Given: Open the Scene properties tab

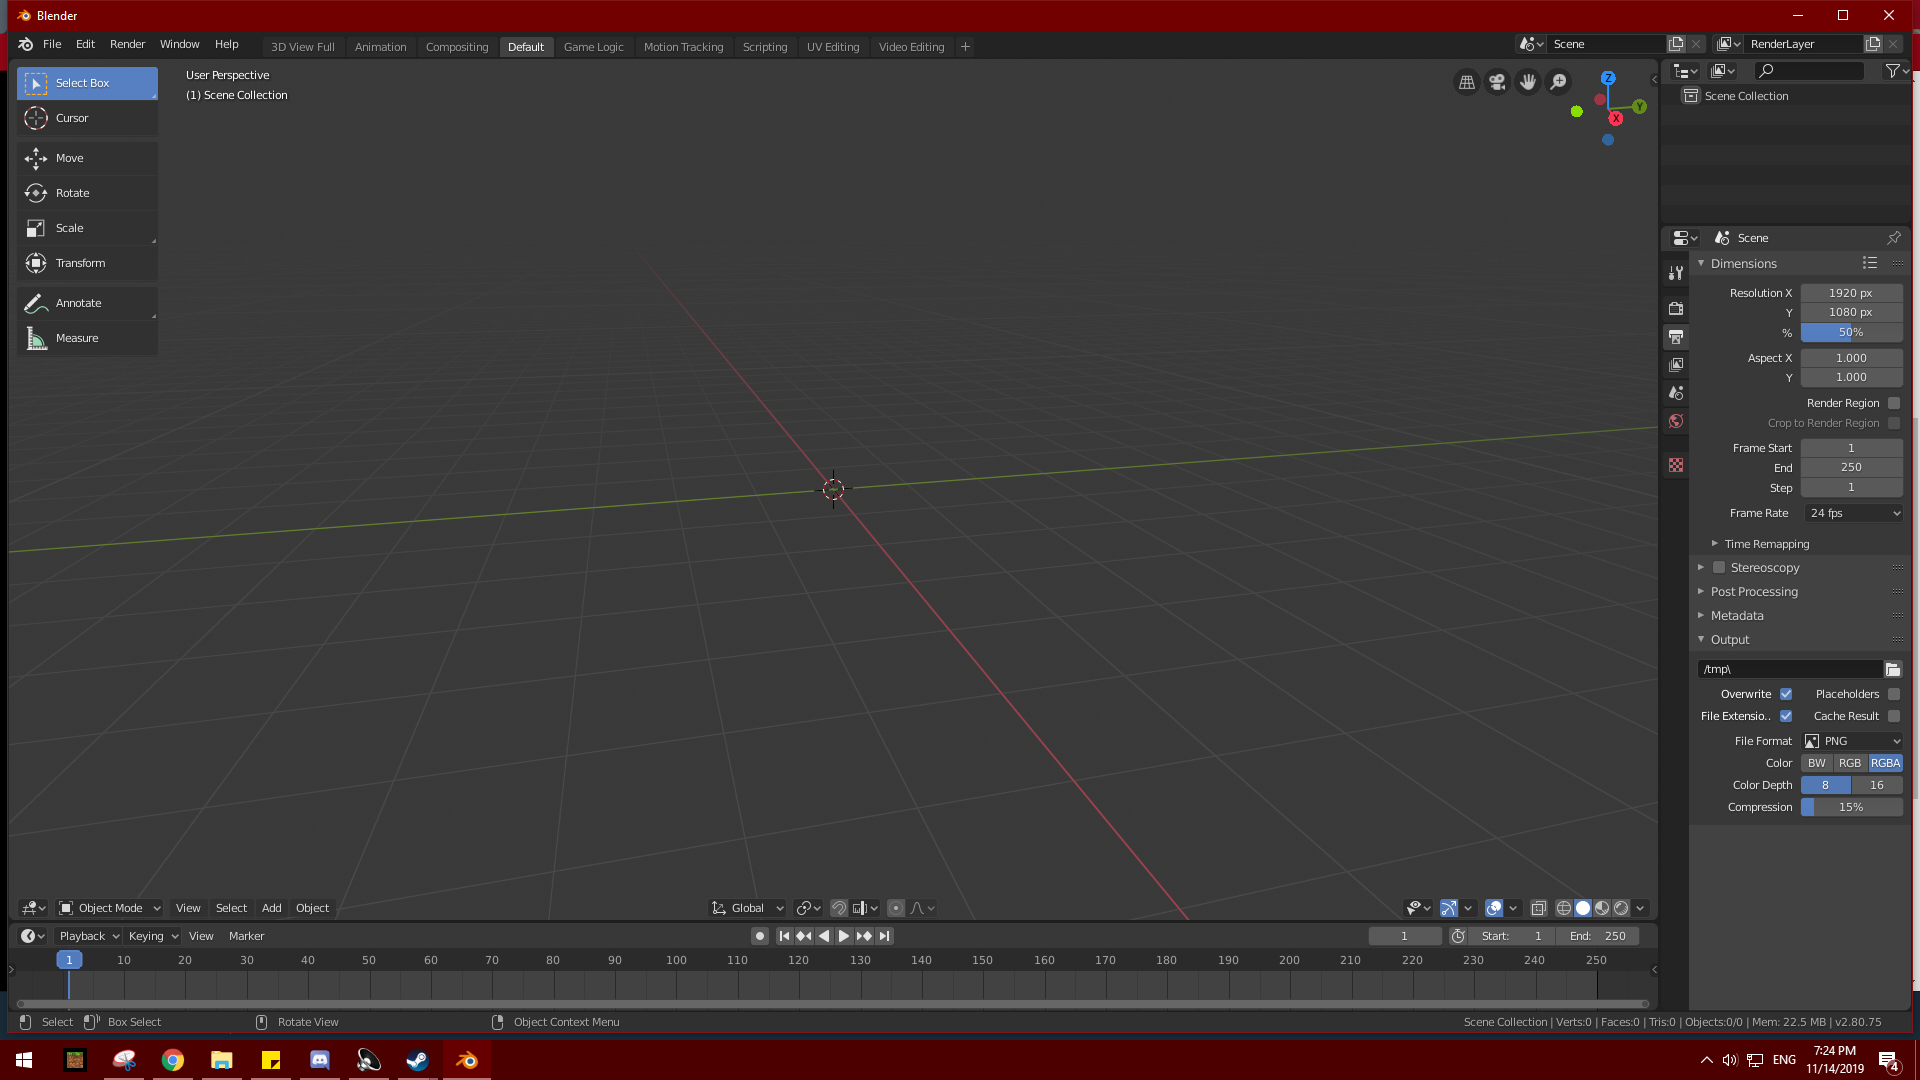Looking at the screenshot, I should coord(1676,393).
